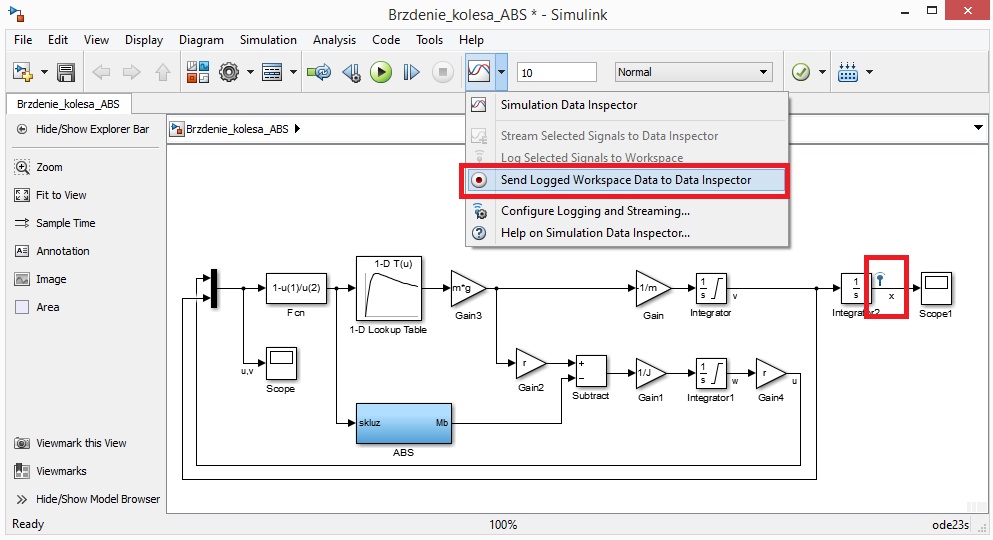Open the explorer bar history dropdown arrow
This screenshot has height=540, width=993.
978,128
